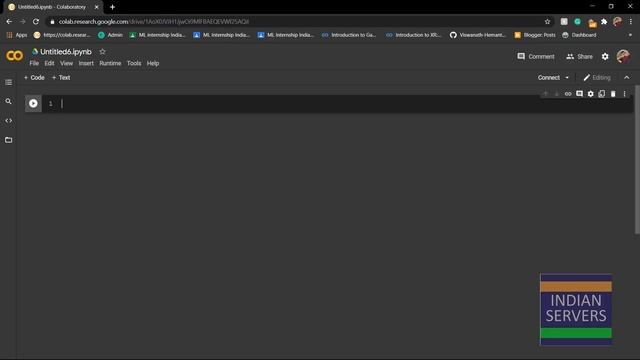Open the Runtime menu

coord(110,63)
